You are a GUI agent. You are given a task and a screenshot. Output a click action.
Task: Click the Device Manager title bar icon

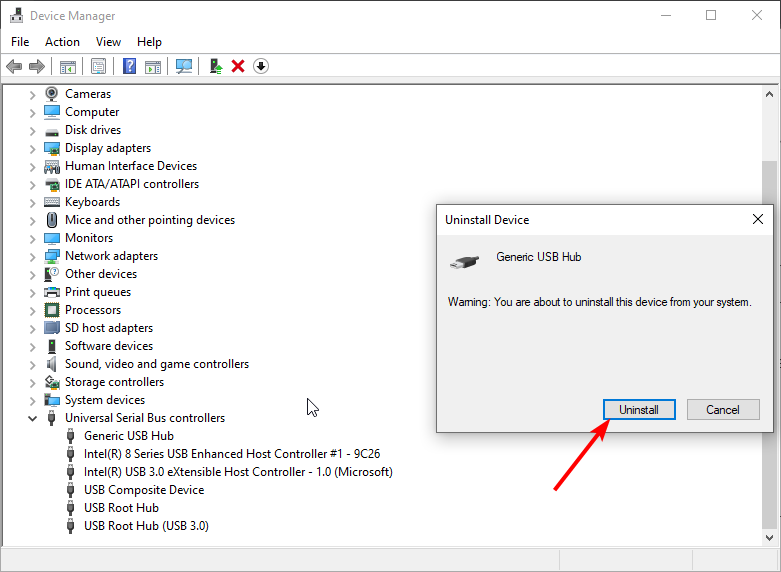coord(16,16)
